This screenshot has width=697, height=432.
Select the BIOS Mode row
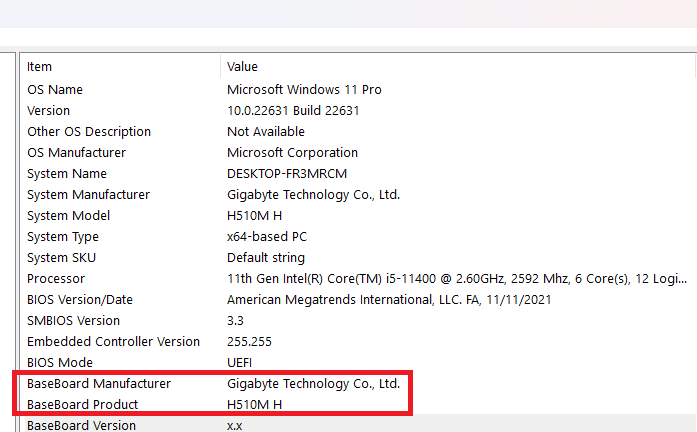[x=60, y=362]
